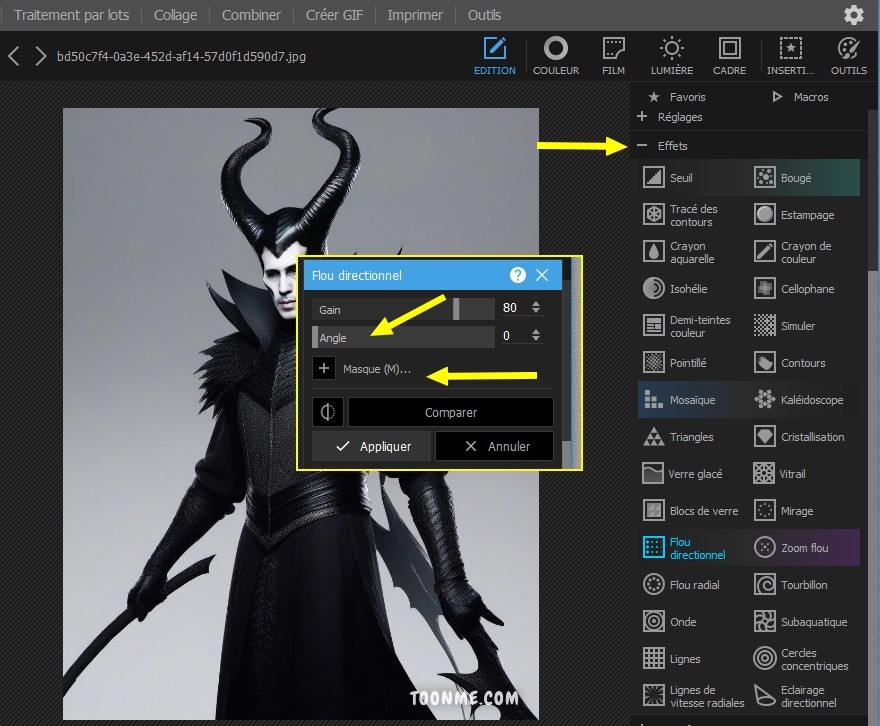Close the Flou directionnel dialog
The height and width of the screenshot is (726, 880).
click(x=542, y=275)
